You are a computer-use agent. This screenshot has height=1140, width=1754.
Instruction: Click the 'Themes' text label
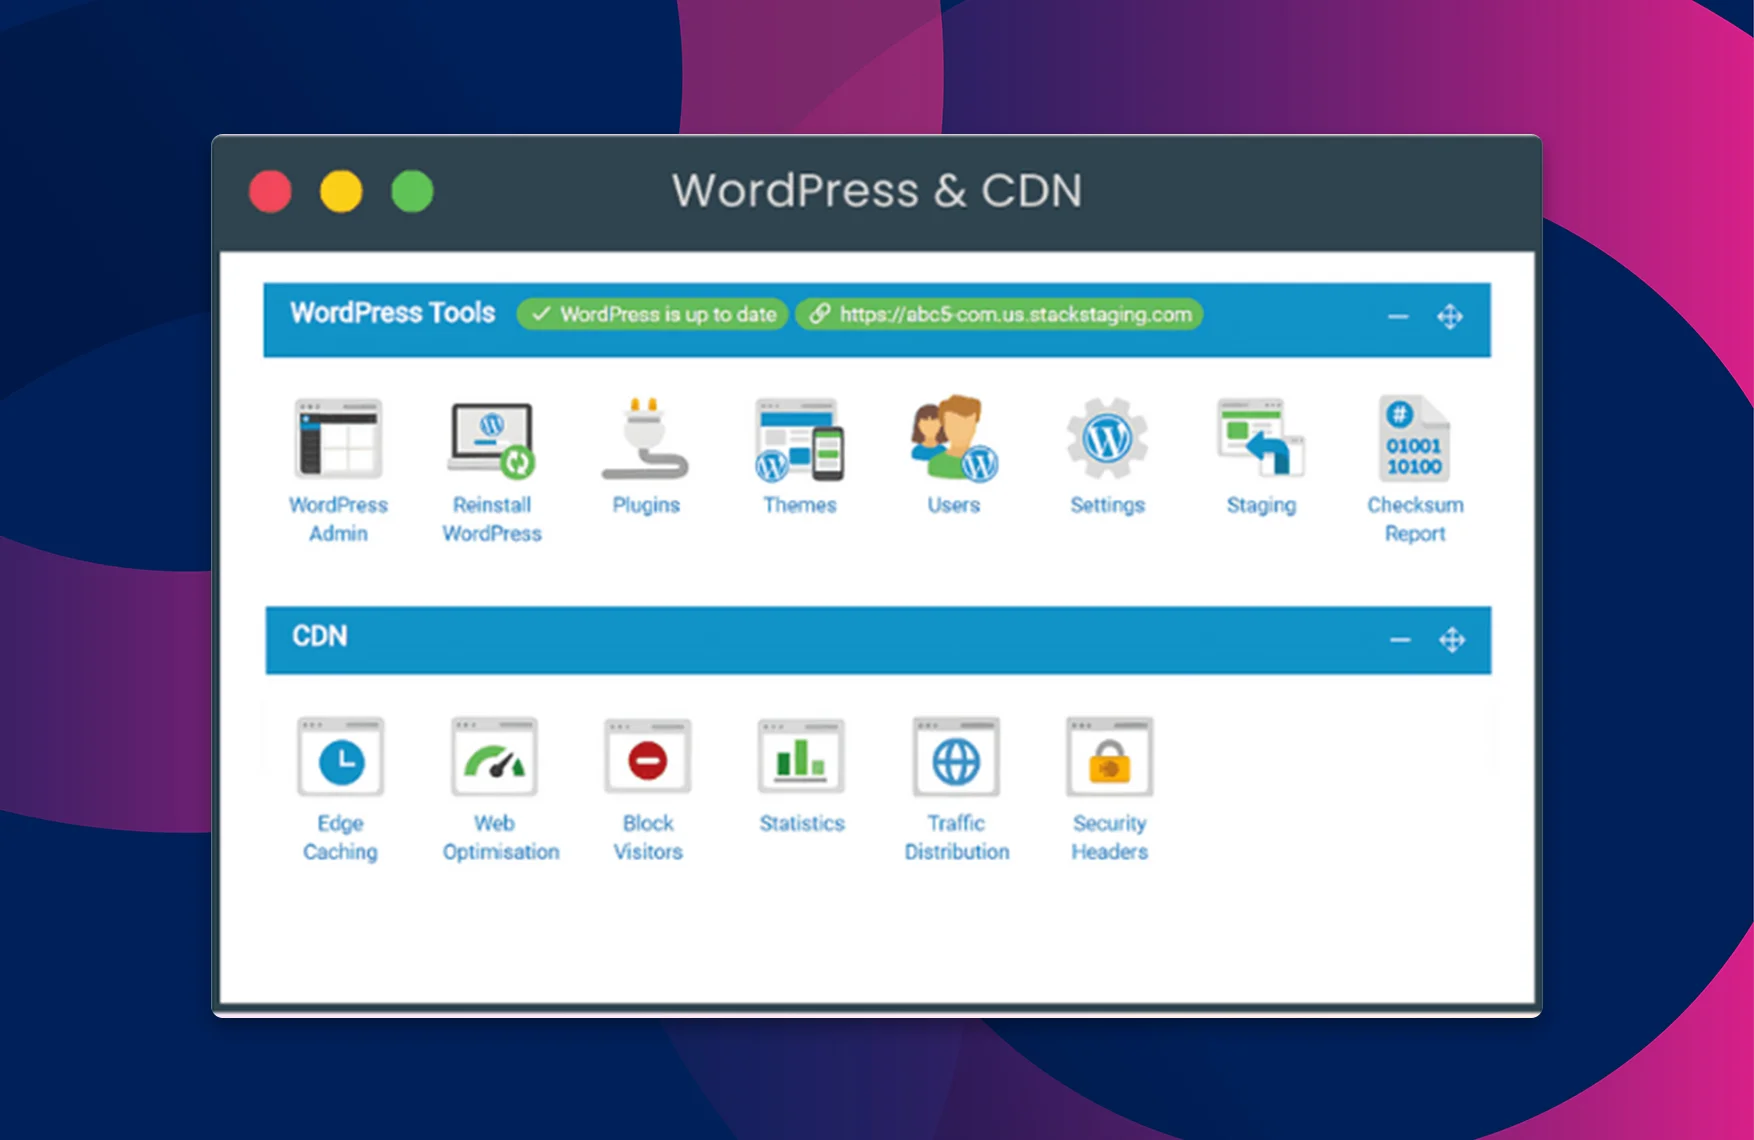(x=800, y=505)
